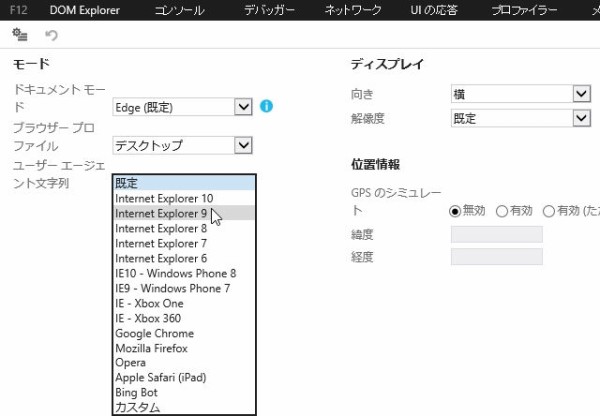This screenshot has height=416, width=600.
Task: Click the 緯度 latitude input field
Action: [497, 234]
